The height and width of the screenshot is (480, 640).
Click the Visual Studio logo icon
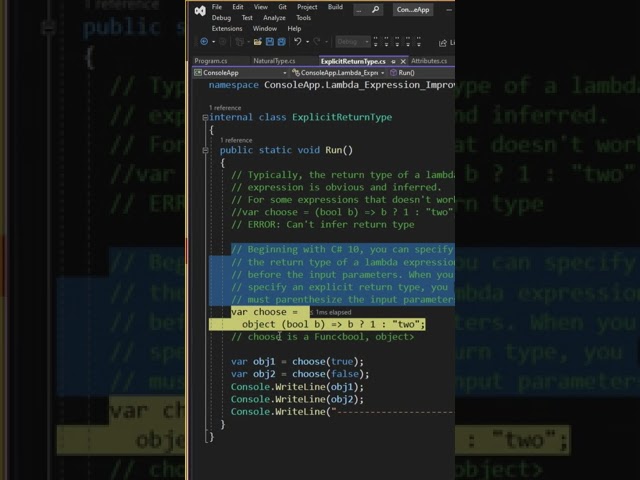[x=200, y=11]
